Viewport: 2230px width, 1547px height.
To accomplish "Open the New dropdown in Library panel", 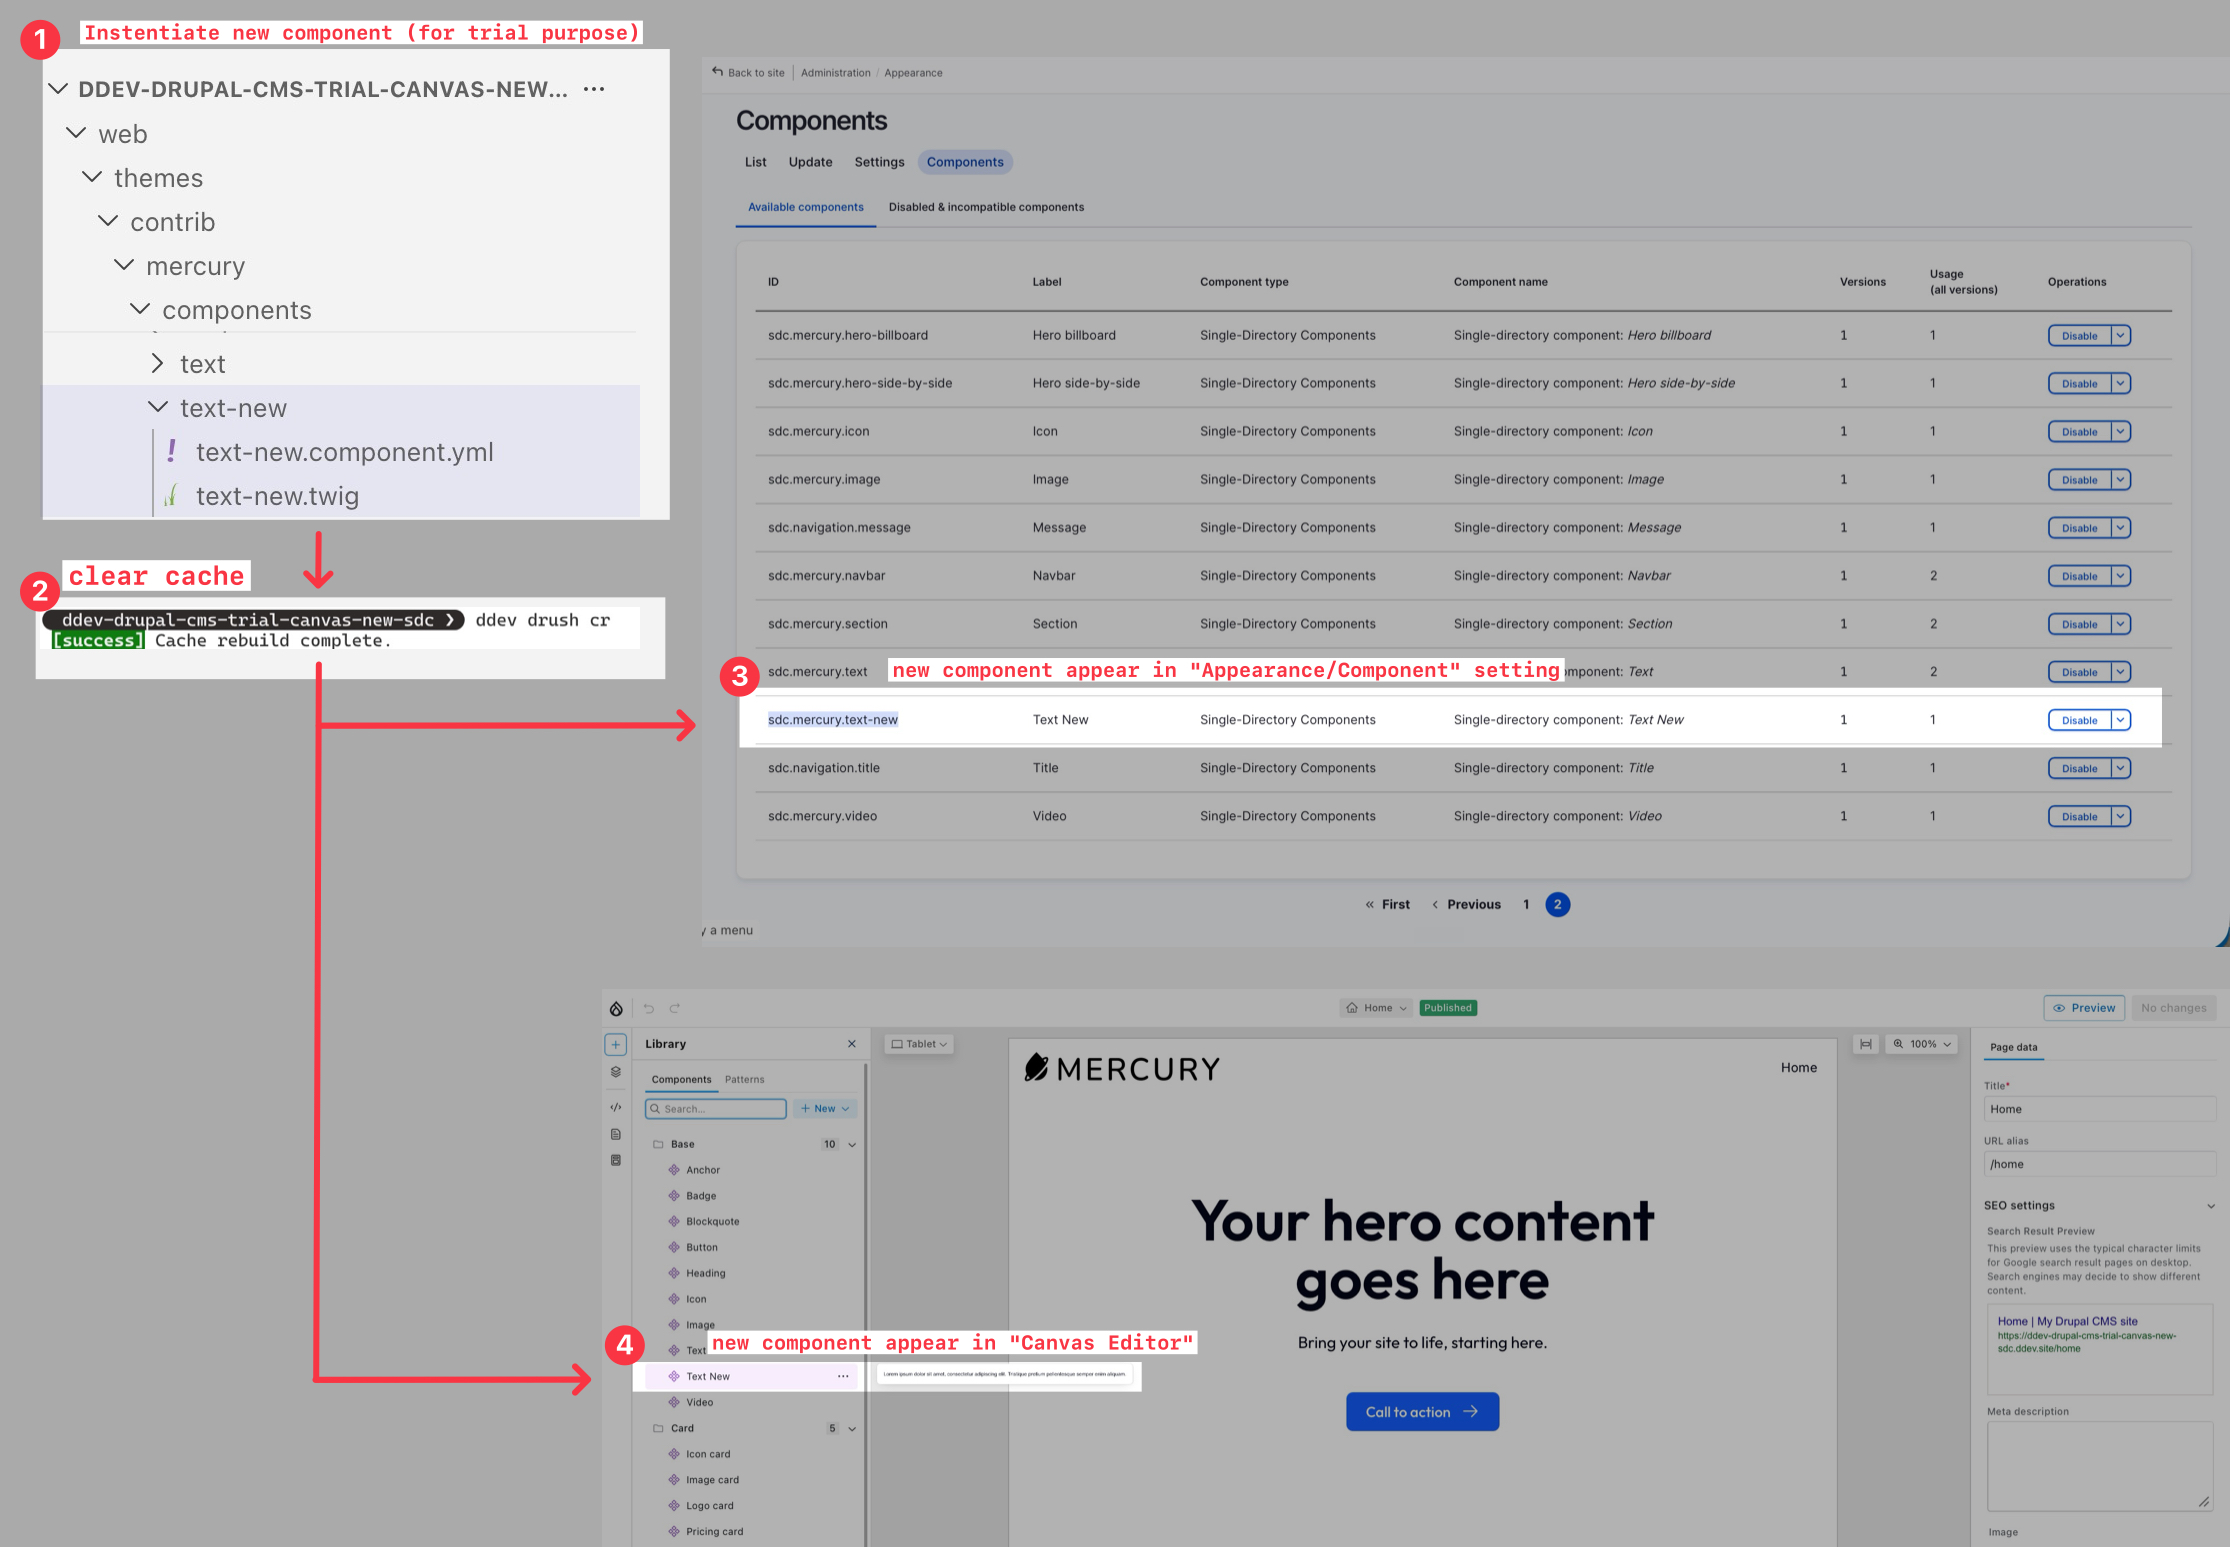I will pyautogui.click(x=826, y=1108).
